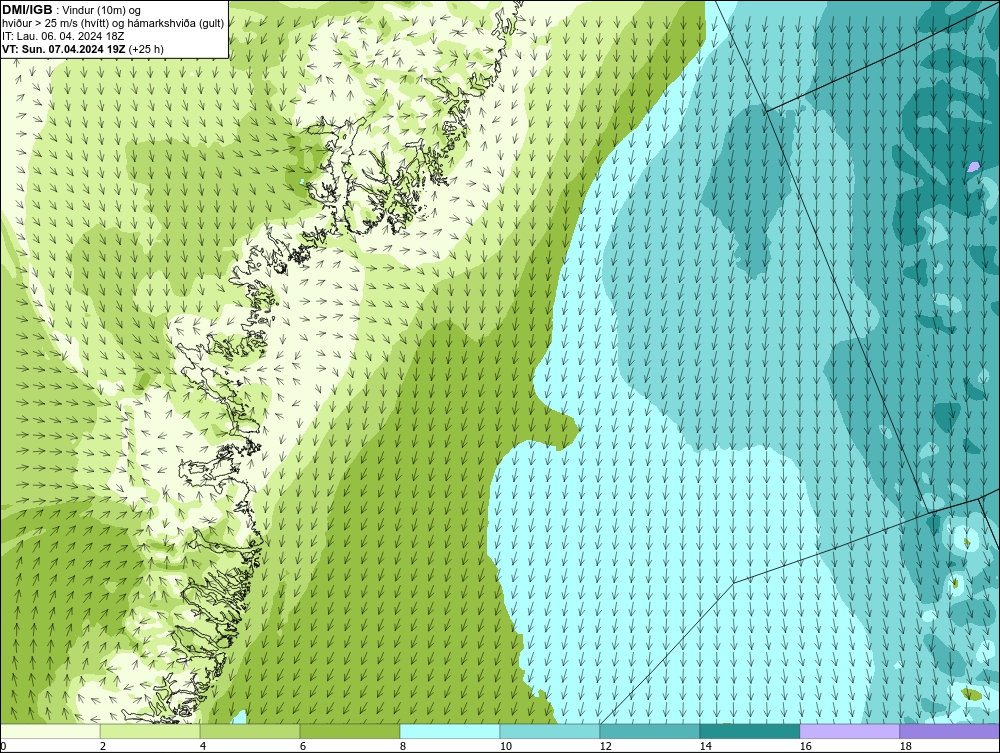
Task: Click the small lavender gust patch on the map
Action: coord(973,166)
